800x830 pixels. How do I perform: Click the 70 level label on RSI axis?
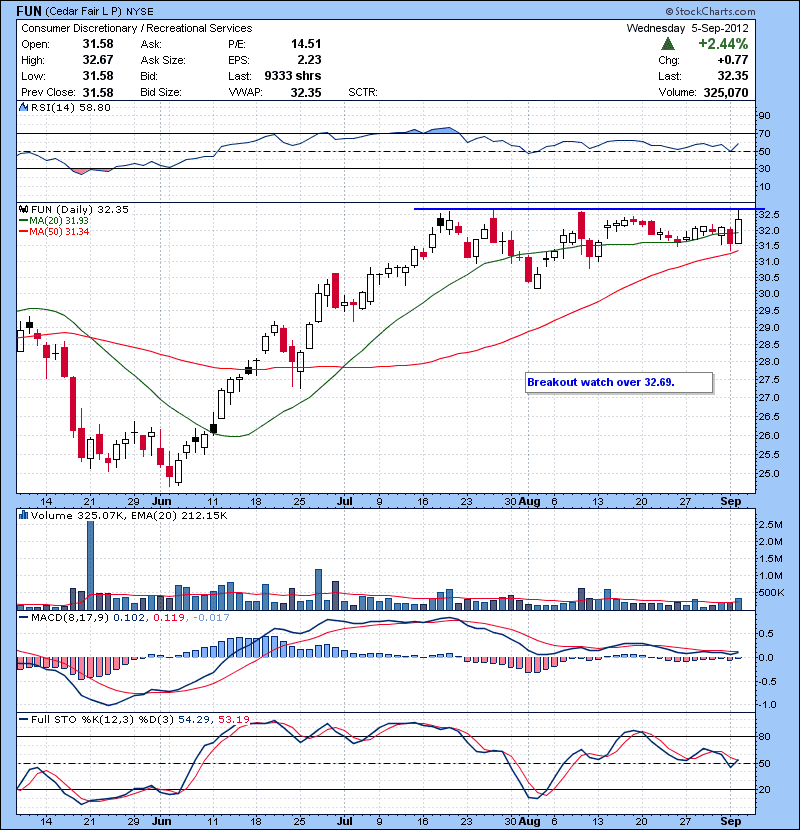[765, 133]
